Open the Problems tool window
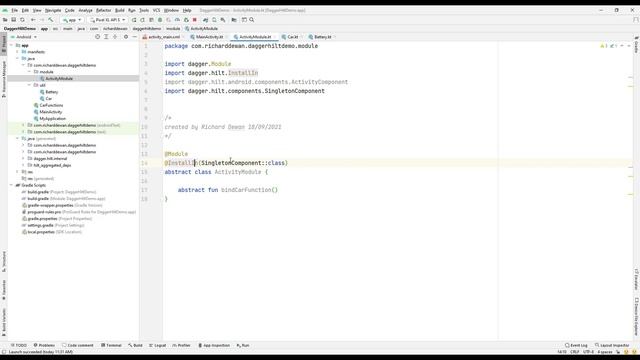This screenshot has height=360, width=640. 44,345
